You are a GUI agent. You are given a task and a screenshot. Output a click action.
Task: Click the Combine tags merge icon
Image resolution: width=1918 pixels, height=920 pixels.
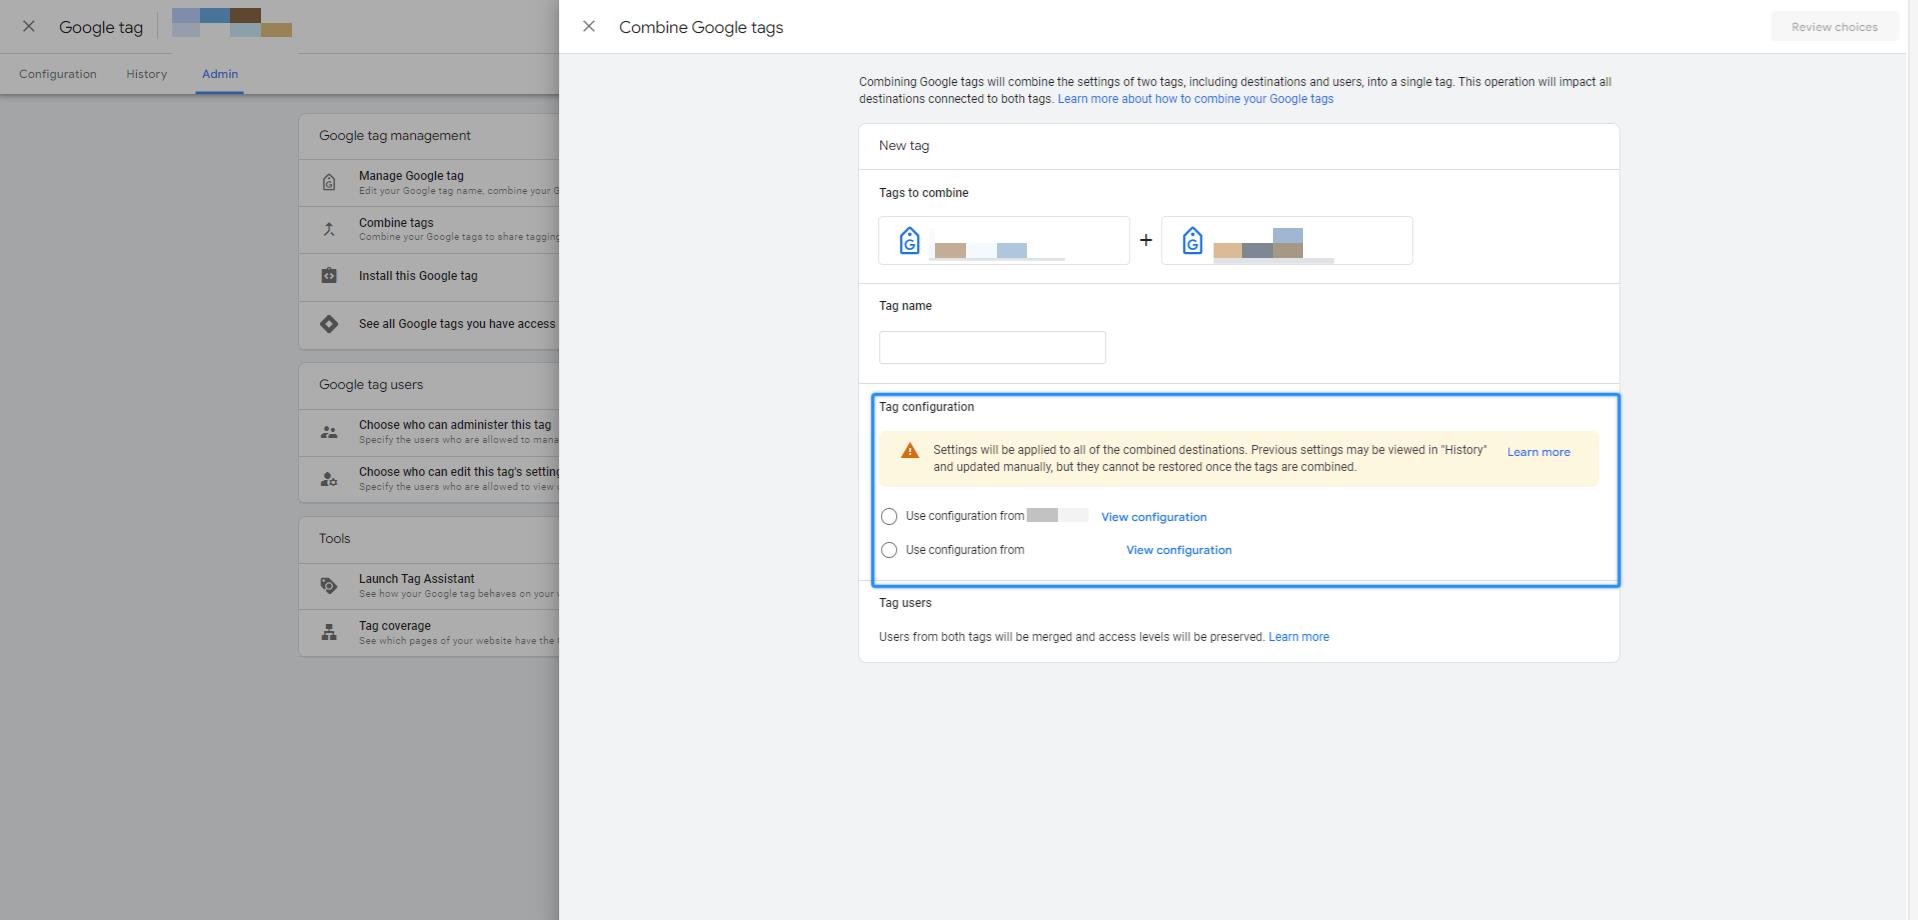pyautogui.click(x=329, y=229)
